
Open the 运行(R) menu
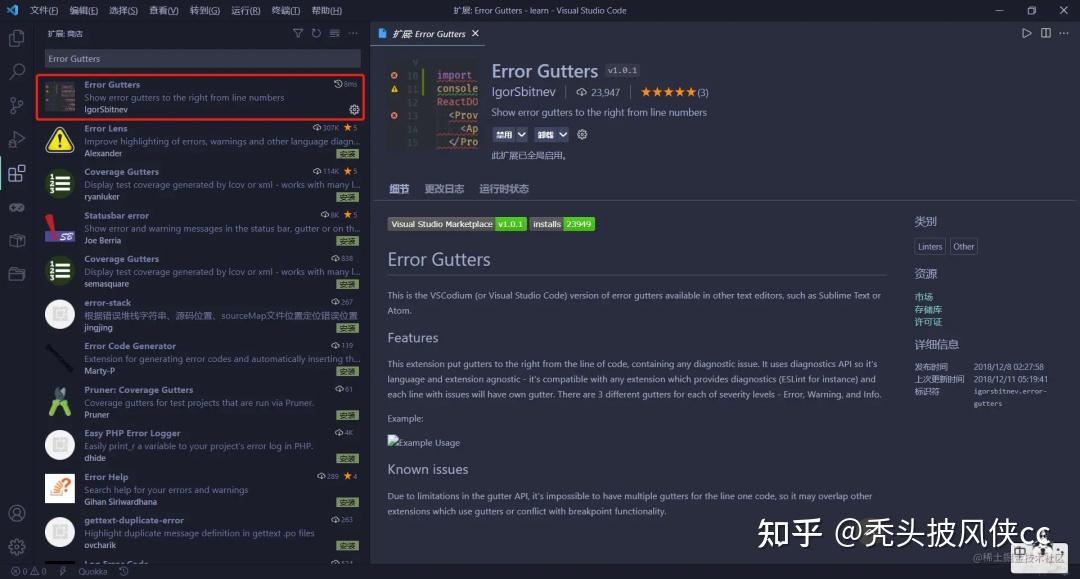click(x=245, y=10)
